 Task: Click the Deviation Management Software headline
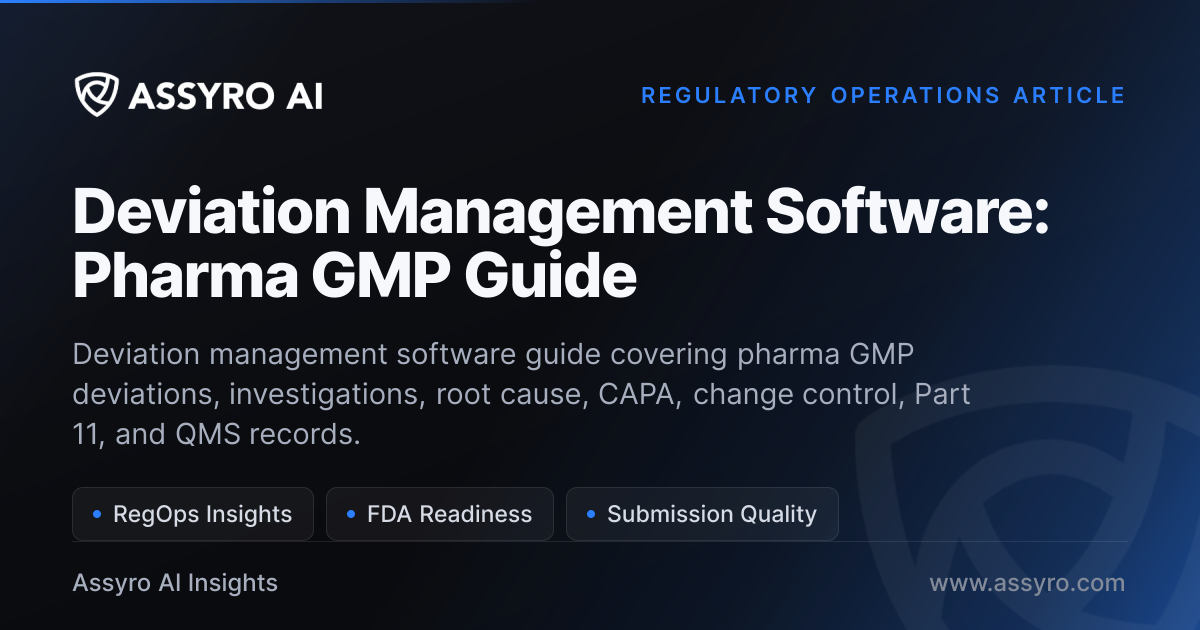tap(561, 244)
